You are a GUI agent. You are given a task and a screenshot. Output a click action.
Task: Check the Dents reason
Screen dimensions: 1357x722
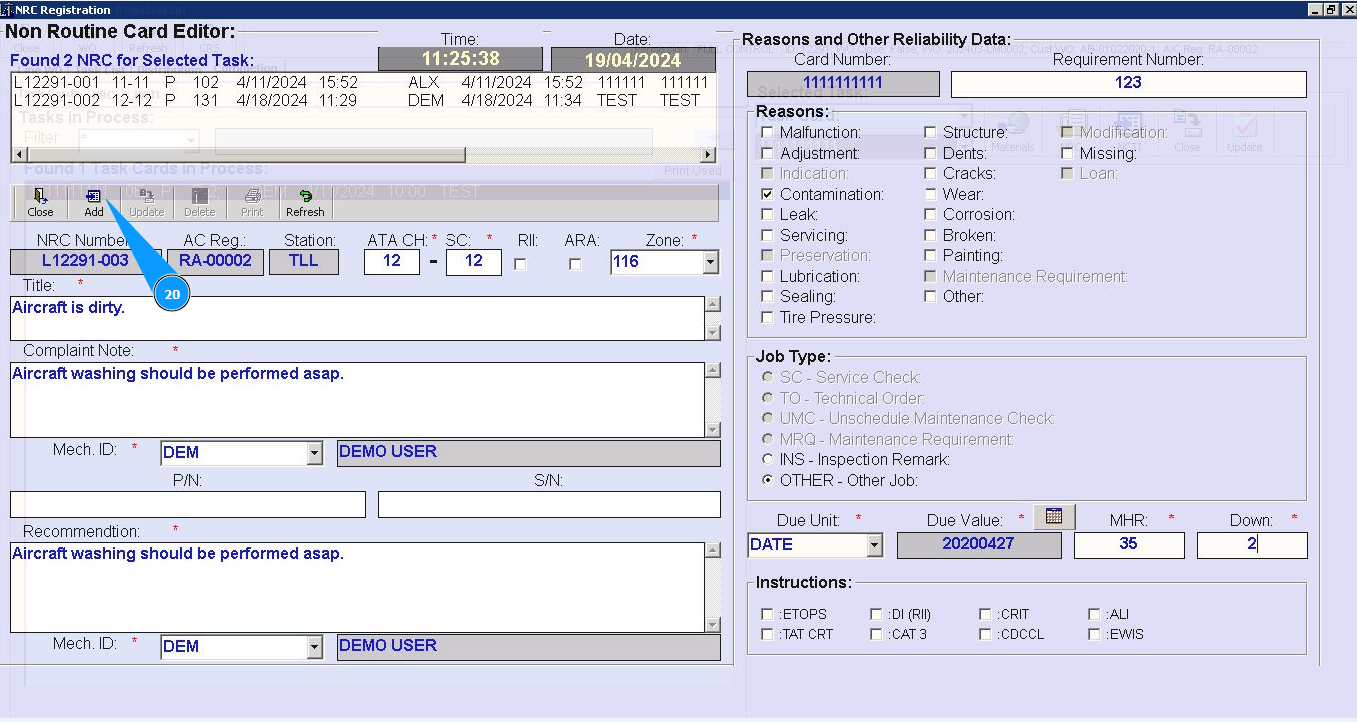(930, 153)
